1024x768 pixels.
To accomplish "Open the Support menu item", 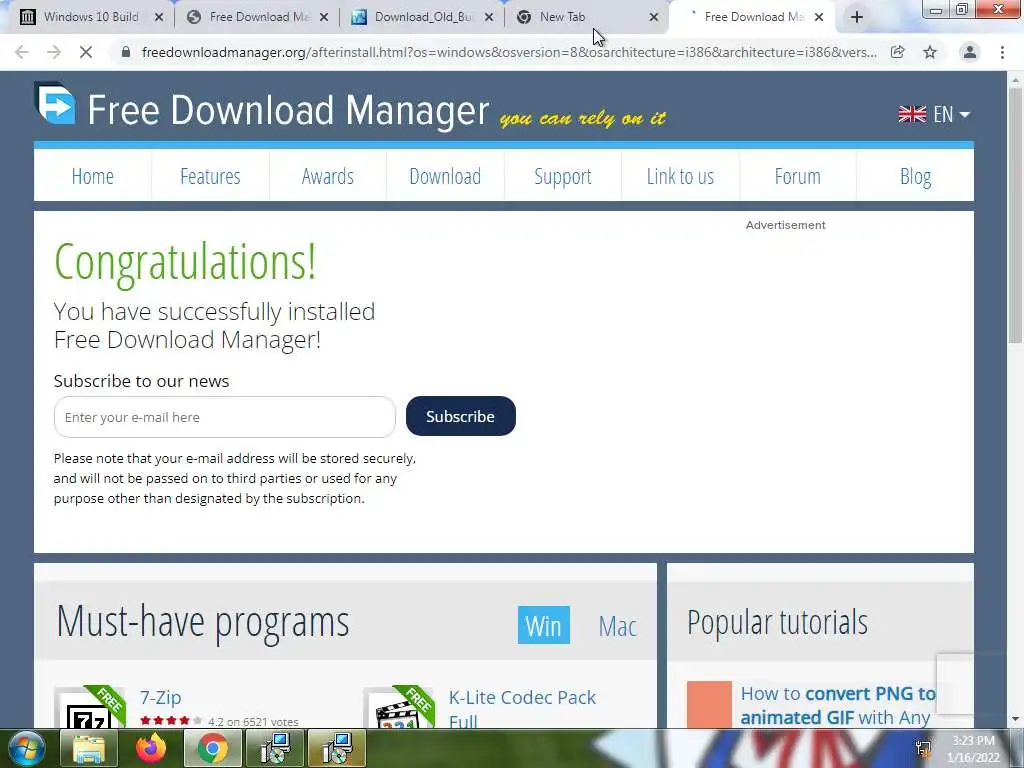I will pos(563,176).
